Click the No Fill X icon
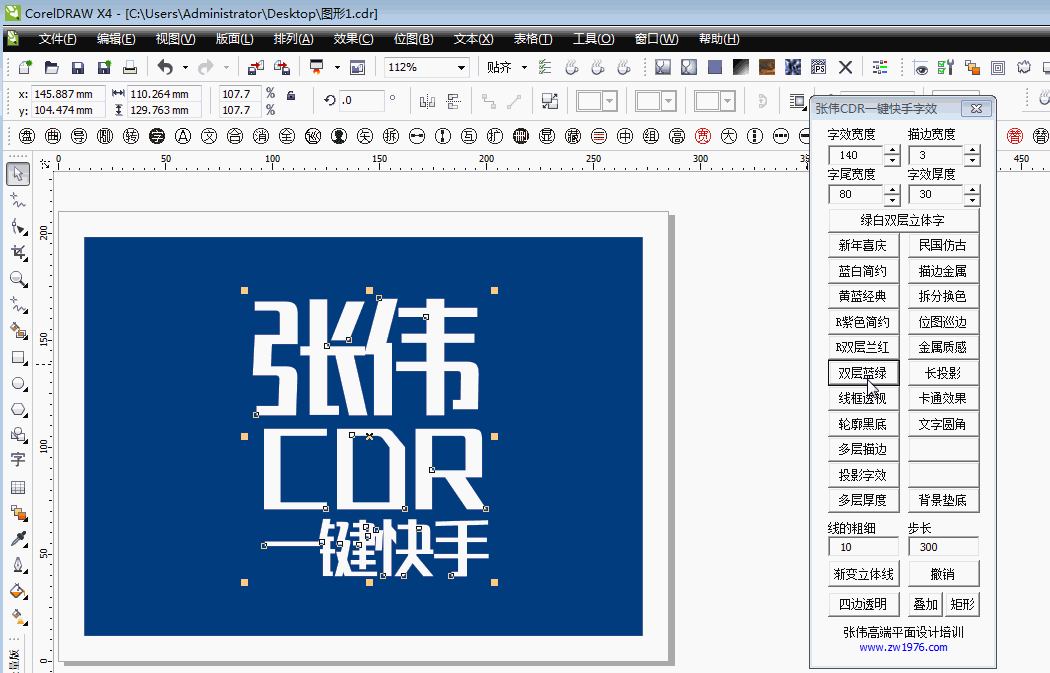This screenshot has height=673, width=1050. (x=846, y=67)
